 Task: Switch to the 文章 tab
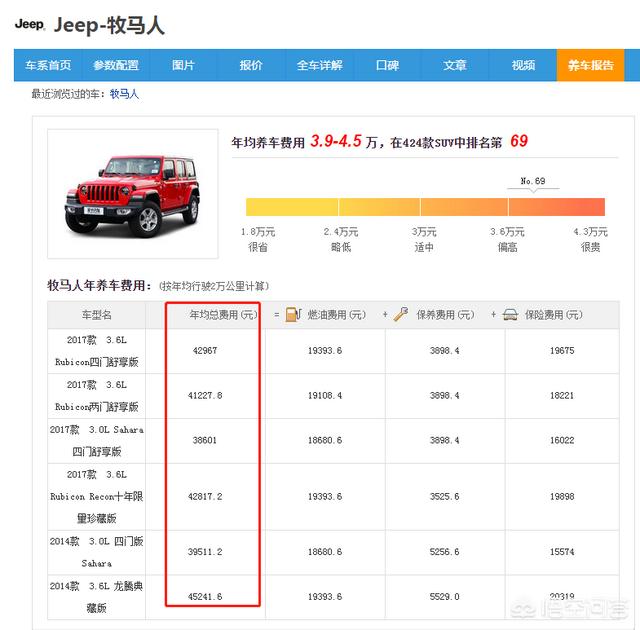point(455,65)
